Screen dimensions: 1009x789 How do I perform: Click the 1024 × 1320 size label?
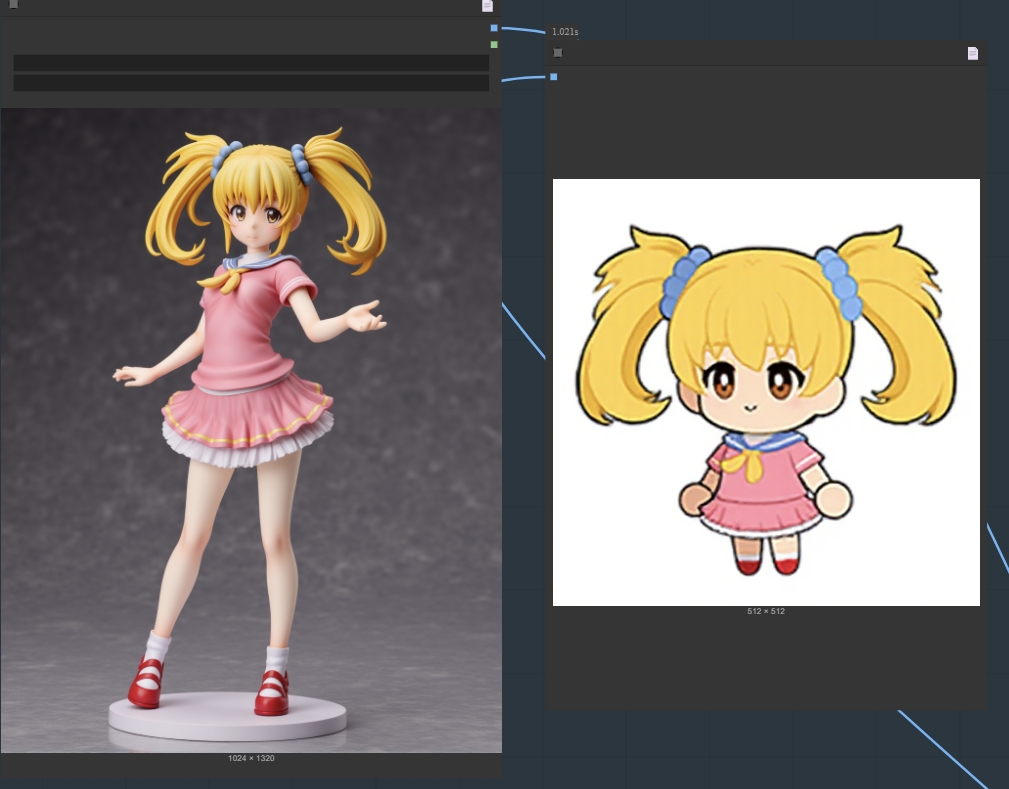251,758
